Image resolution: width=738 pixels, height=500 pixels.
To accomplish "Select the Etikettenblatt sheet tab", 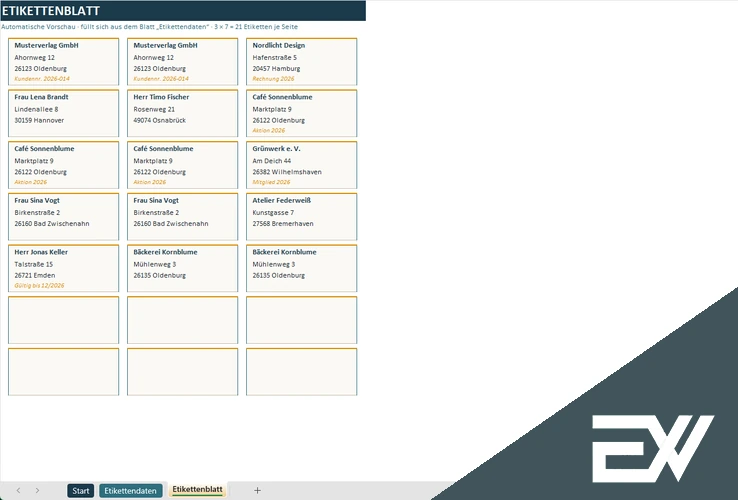I will [x=197, y=490].
